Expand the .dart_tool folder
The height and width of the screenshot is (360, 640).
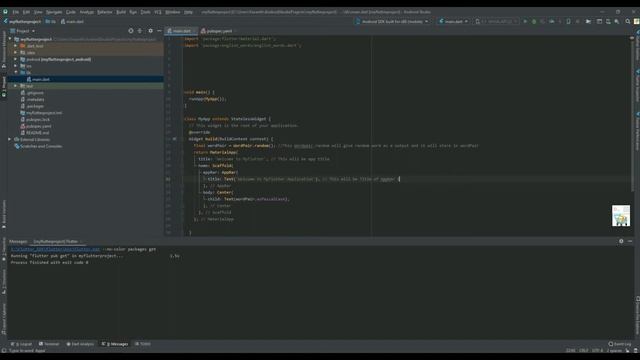coord(16,46)
